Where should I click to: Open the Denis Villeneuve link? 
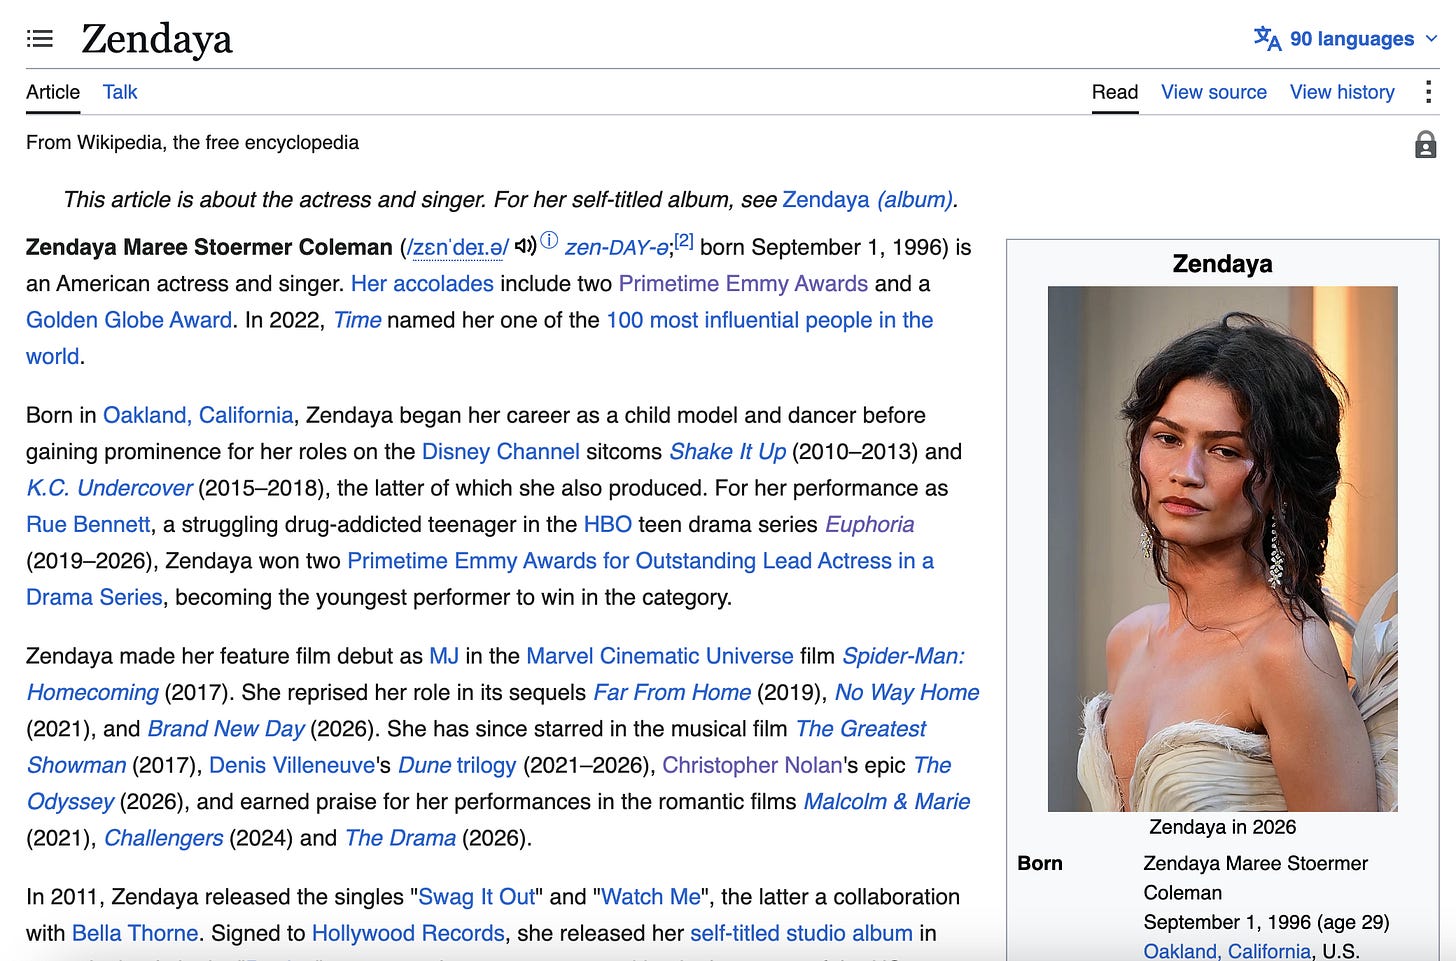pyautogui.click(x=291, y=766)
